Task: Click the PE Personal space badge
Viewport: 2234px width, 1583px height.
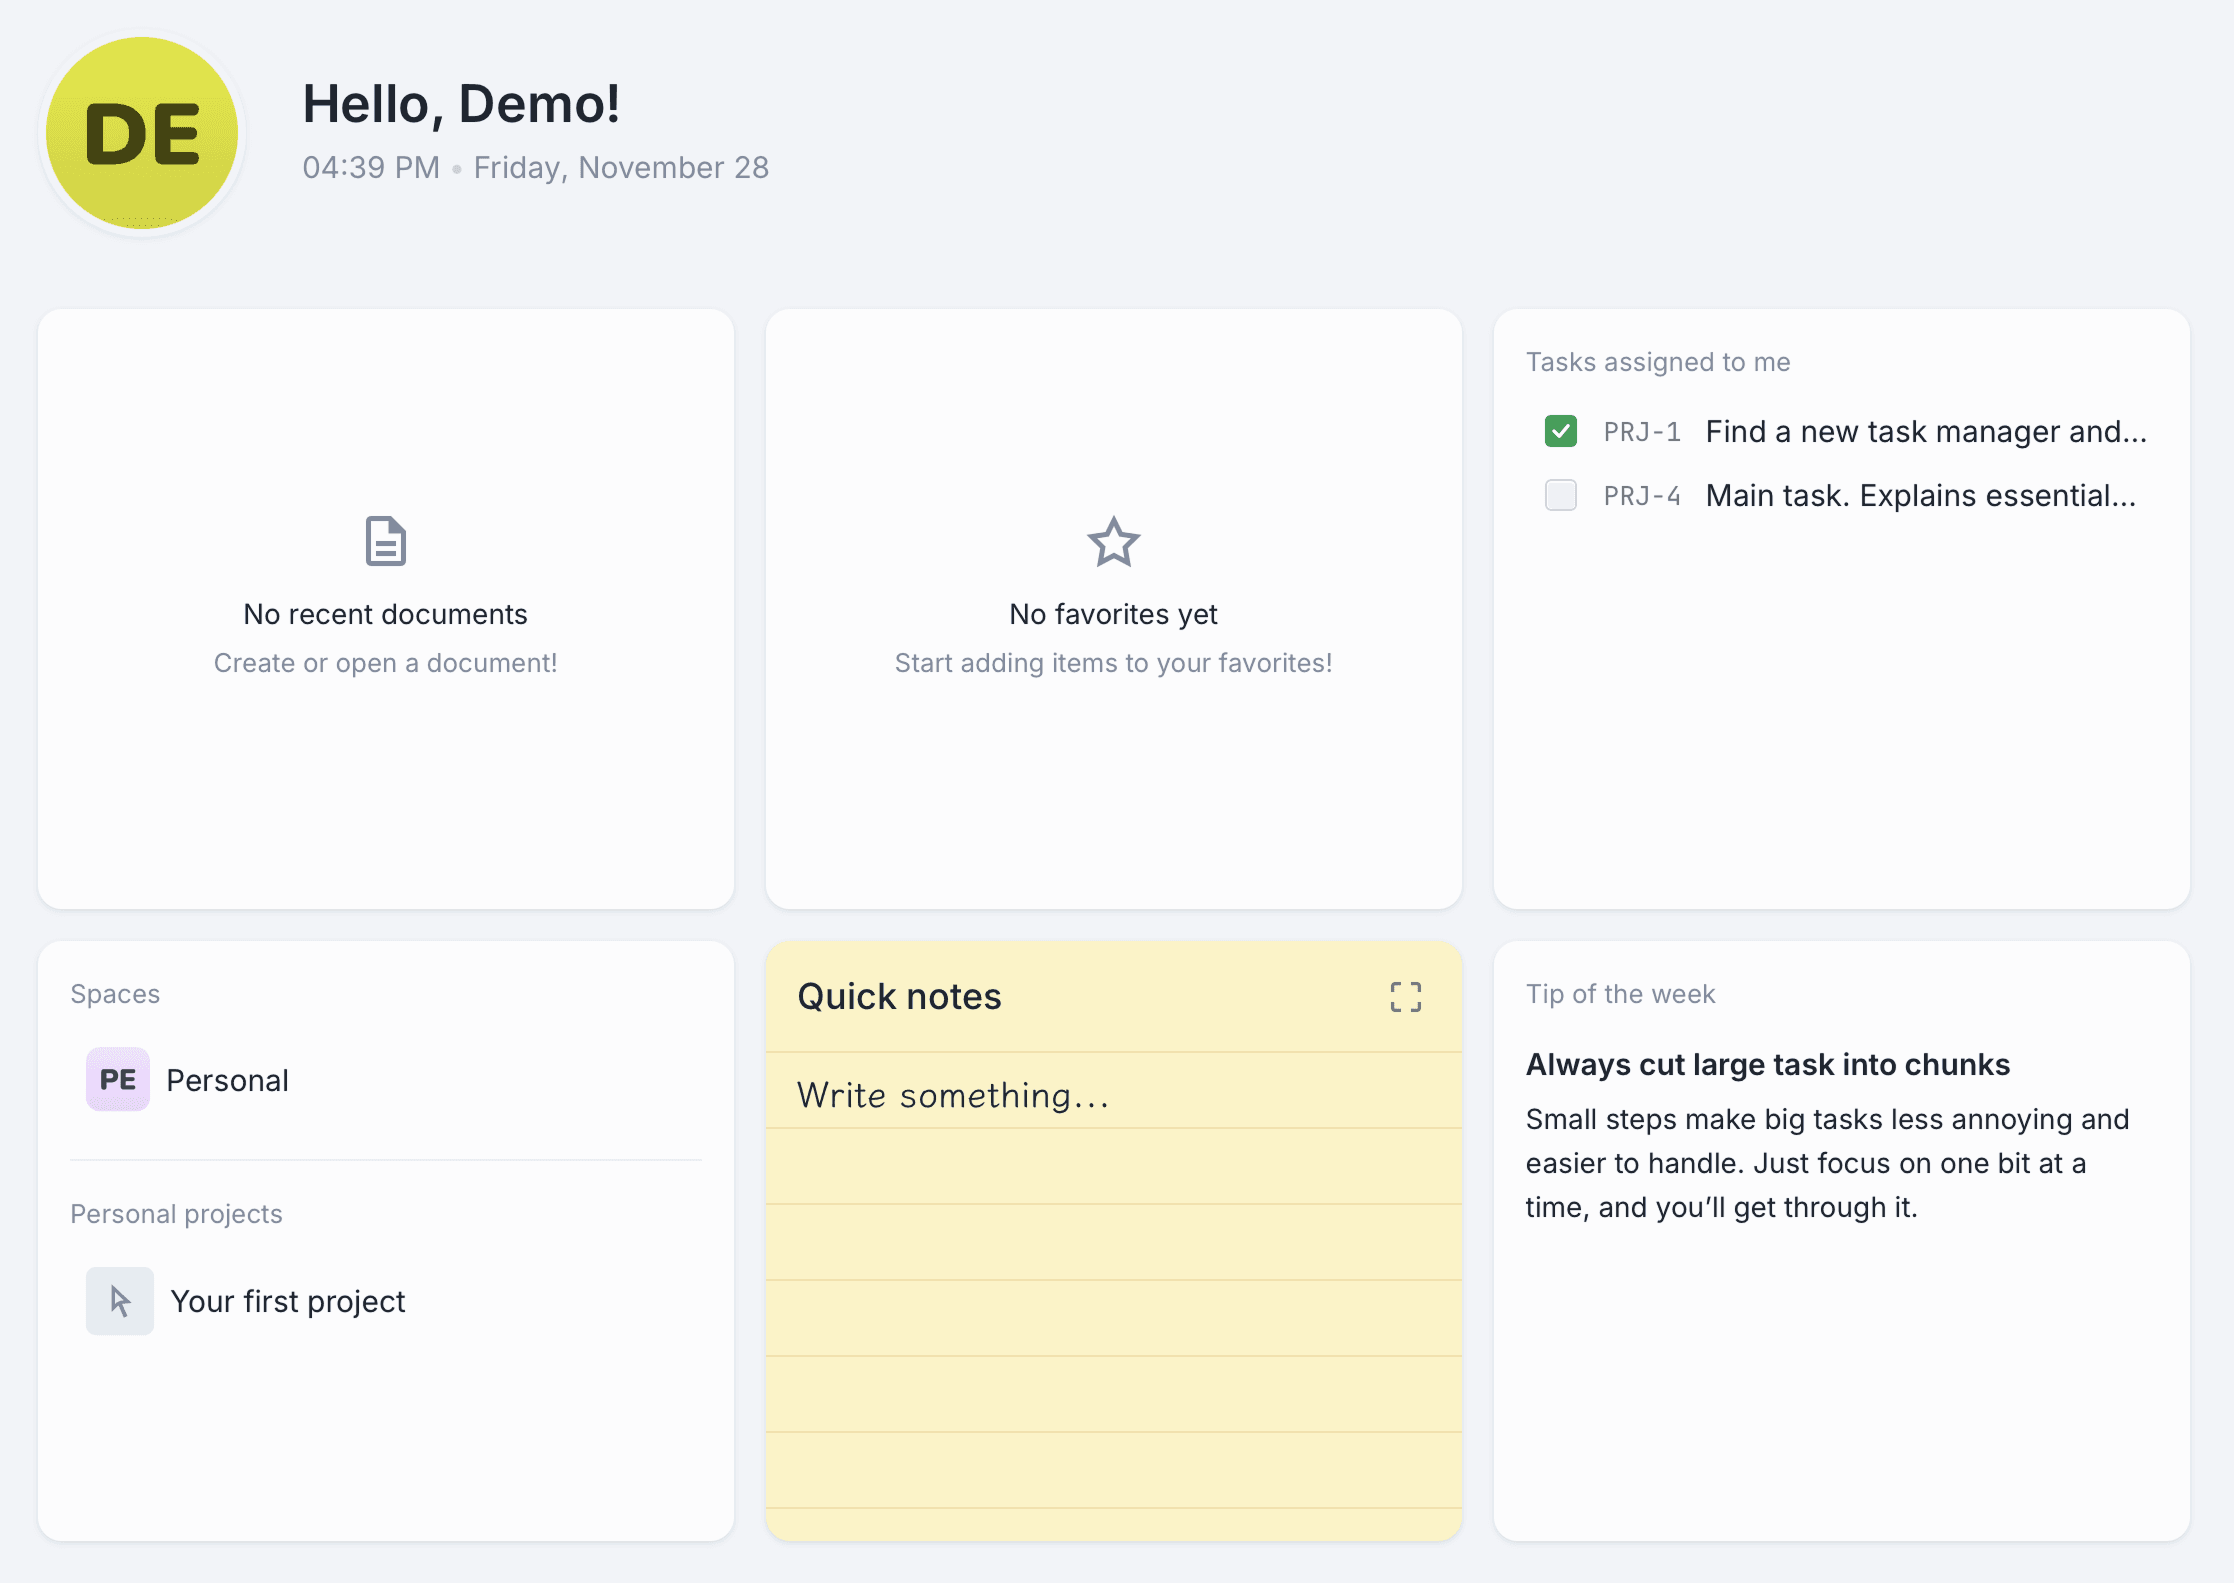Action: tap(118, 1079)
